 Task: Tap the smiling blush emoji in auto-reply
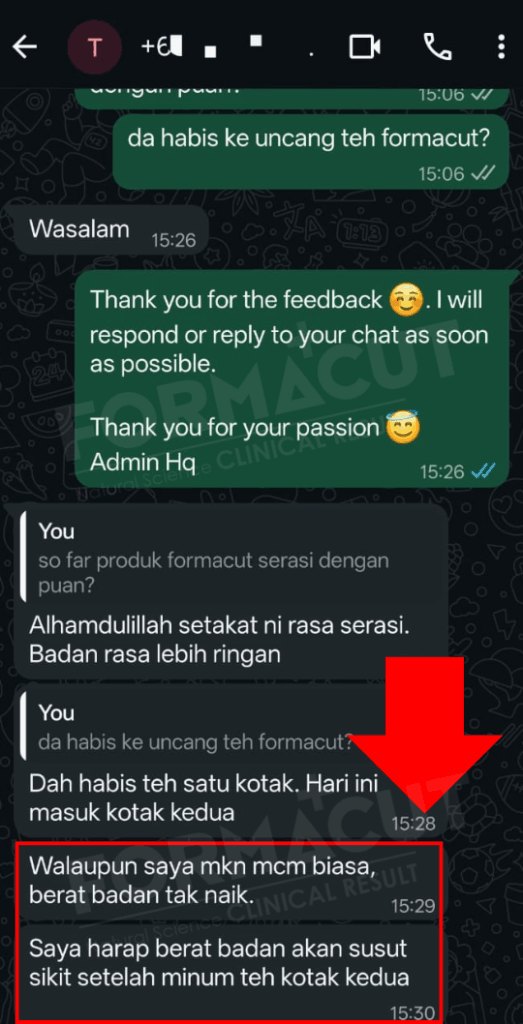tap(405, 301)
